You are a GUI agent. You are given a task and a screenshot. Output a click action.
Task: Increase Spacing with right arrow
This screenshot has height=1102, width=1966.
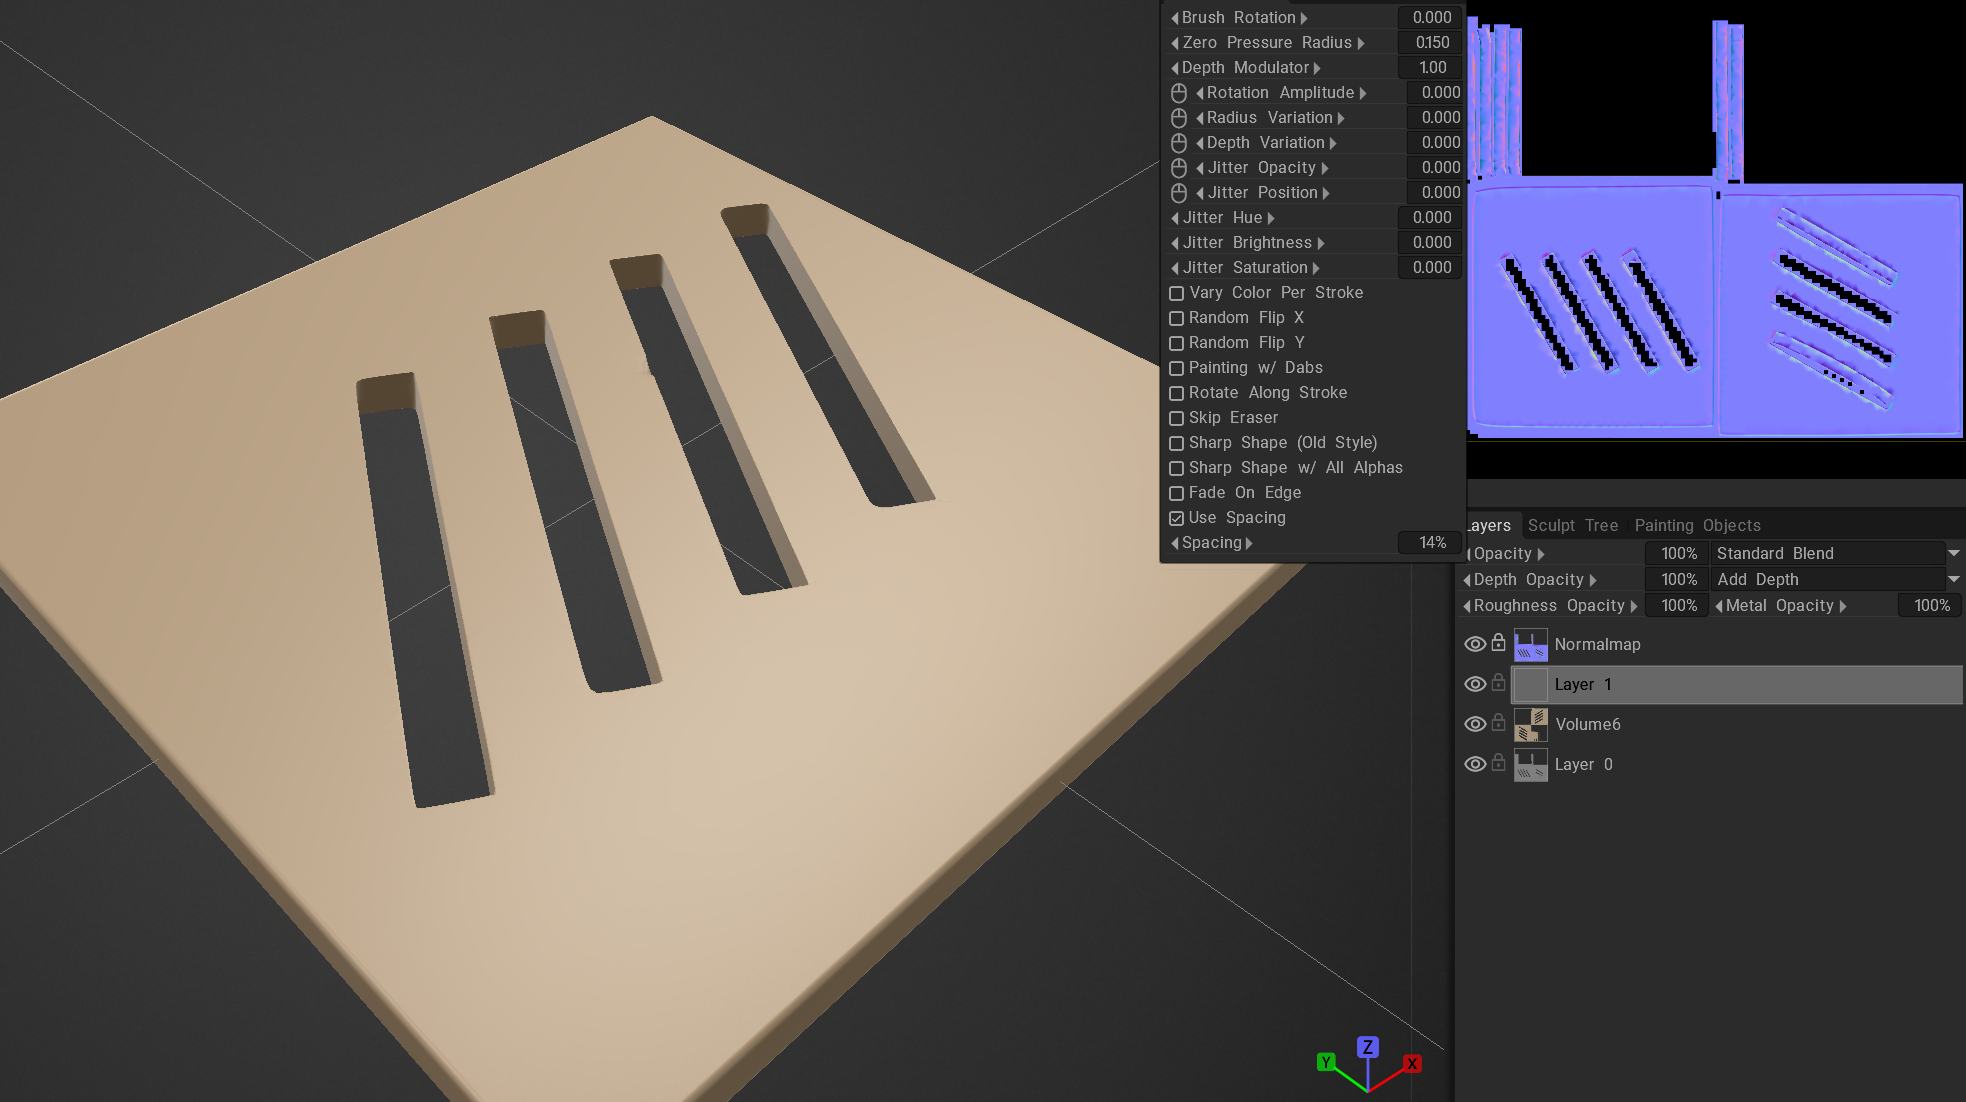tap(1249, 543)
